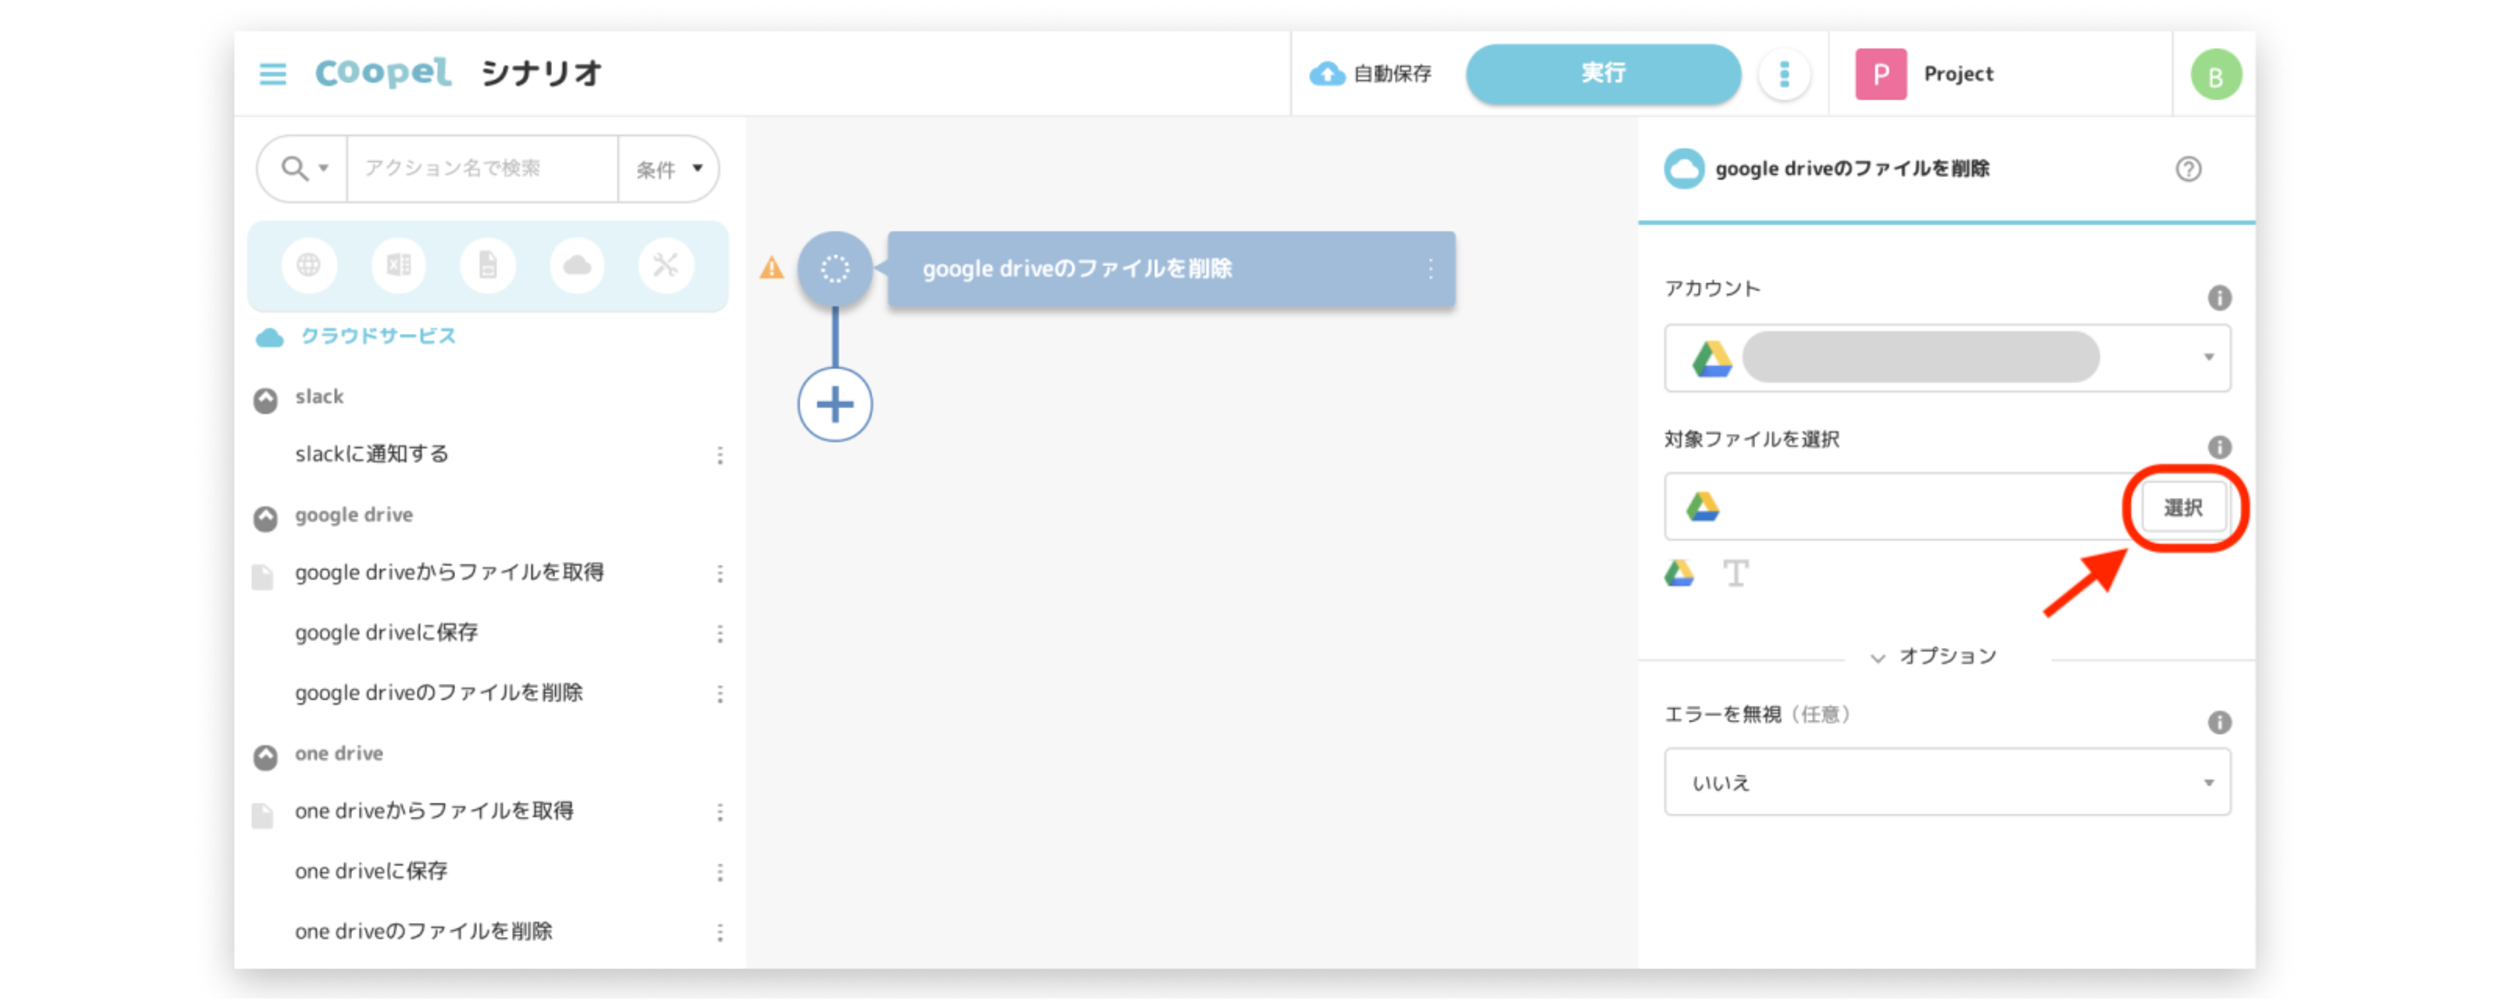2500x1000 pixels.
Task: Select one driveに保存 action
Action: coord(371,871)
